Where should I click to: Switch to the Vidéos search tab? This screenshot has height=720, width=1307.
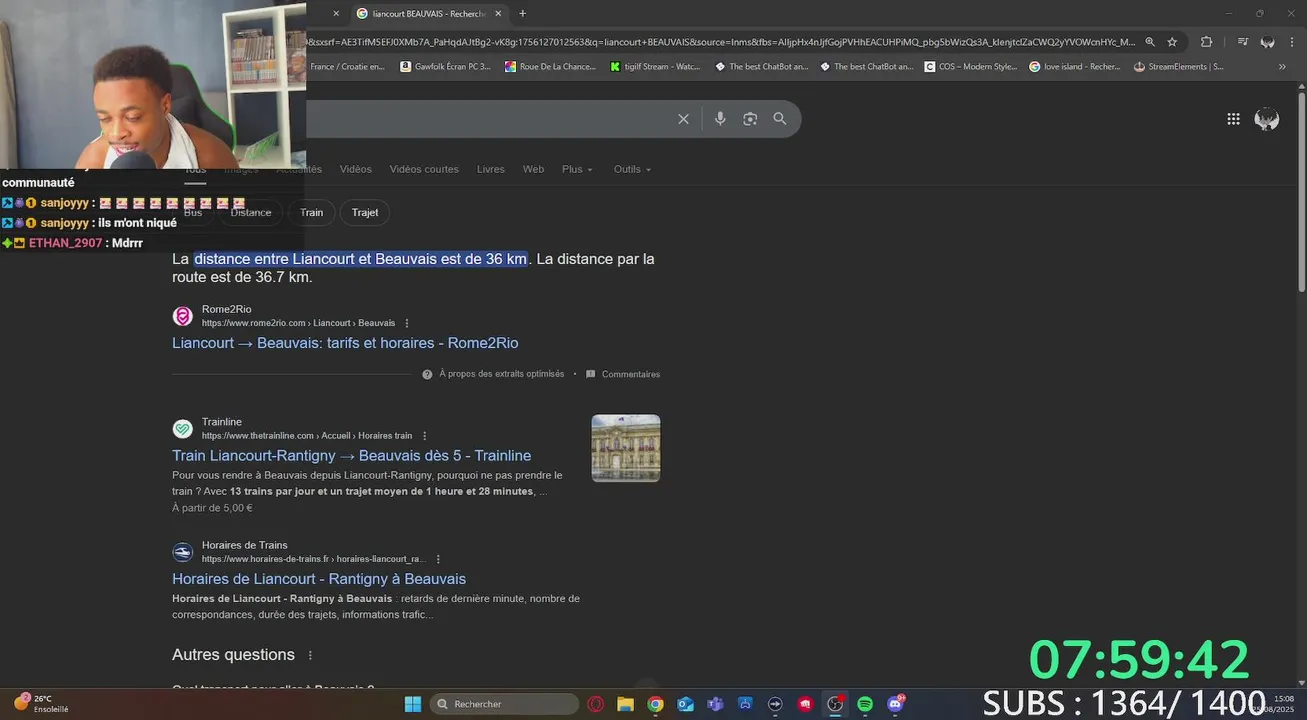355,169
